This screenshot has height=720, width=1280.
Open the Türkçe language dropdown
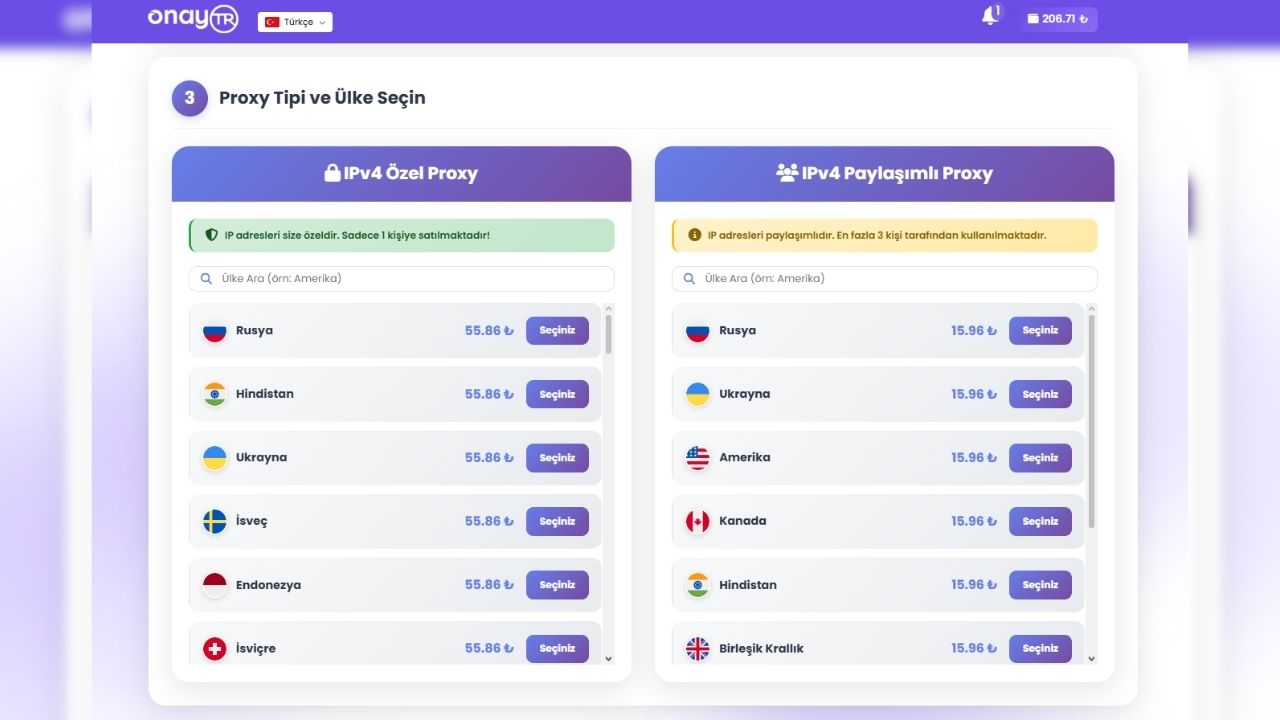(x=295, y=22)
